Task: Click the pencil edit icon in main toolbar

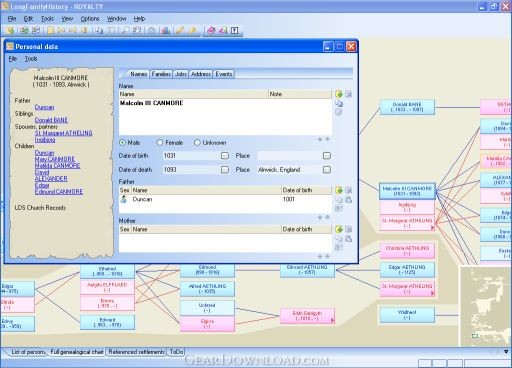Action: [180, 31]
